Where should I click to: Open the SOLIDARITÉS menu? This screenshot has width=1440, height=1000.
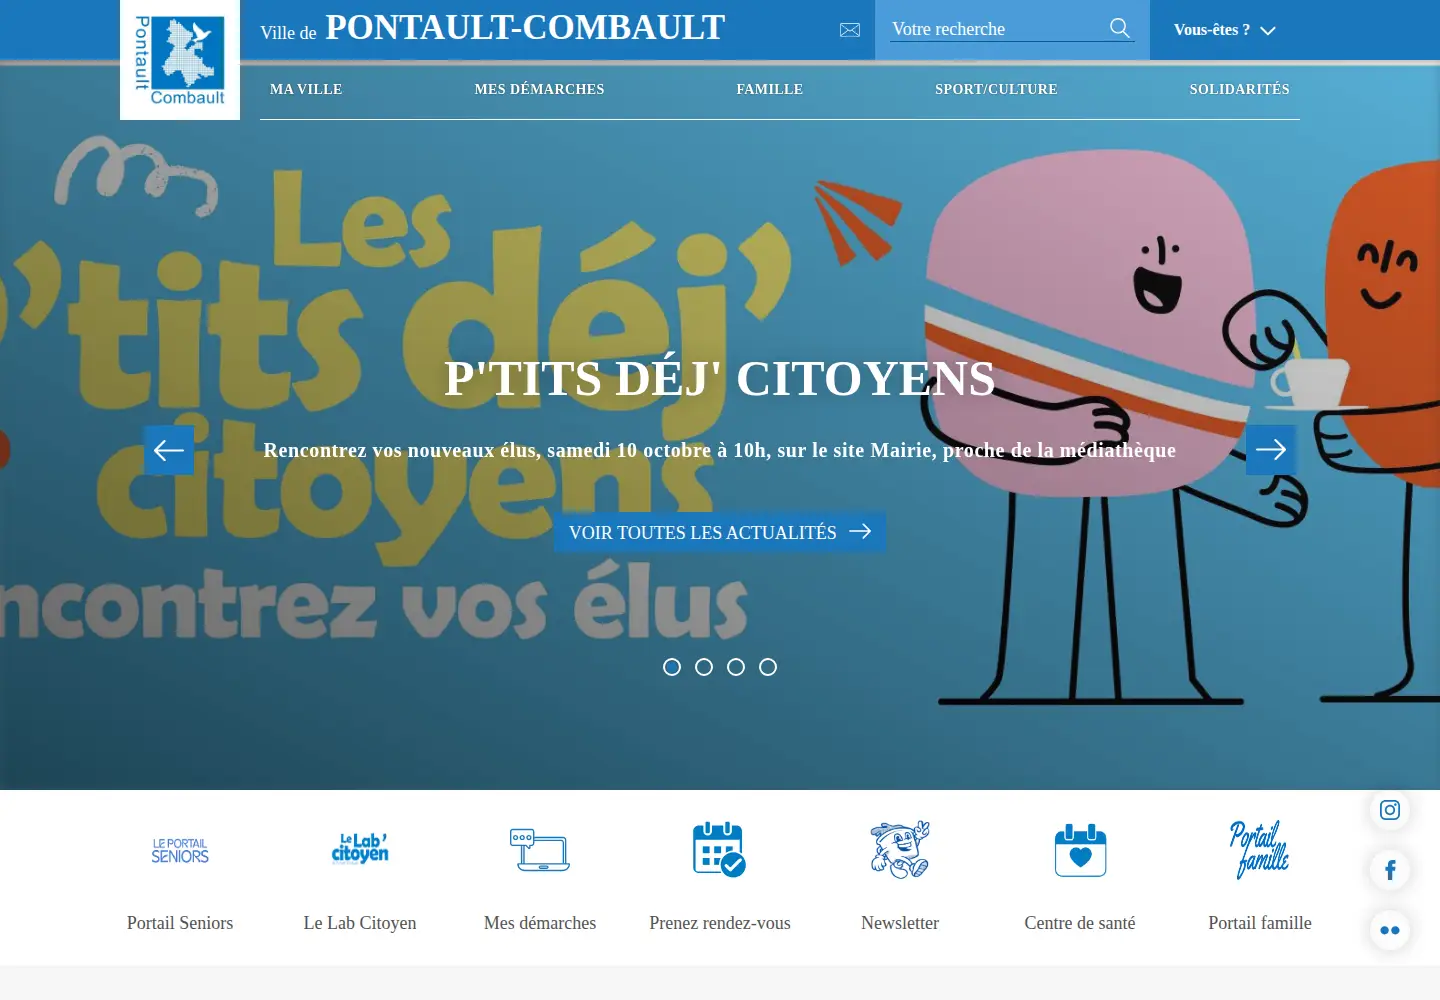[x=1239, y=89]
